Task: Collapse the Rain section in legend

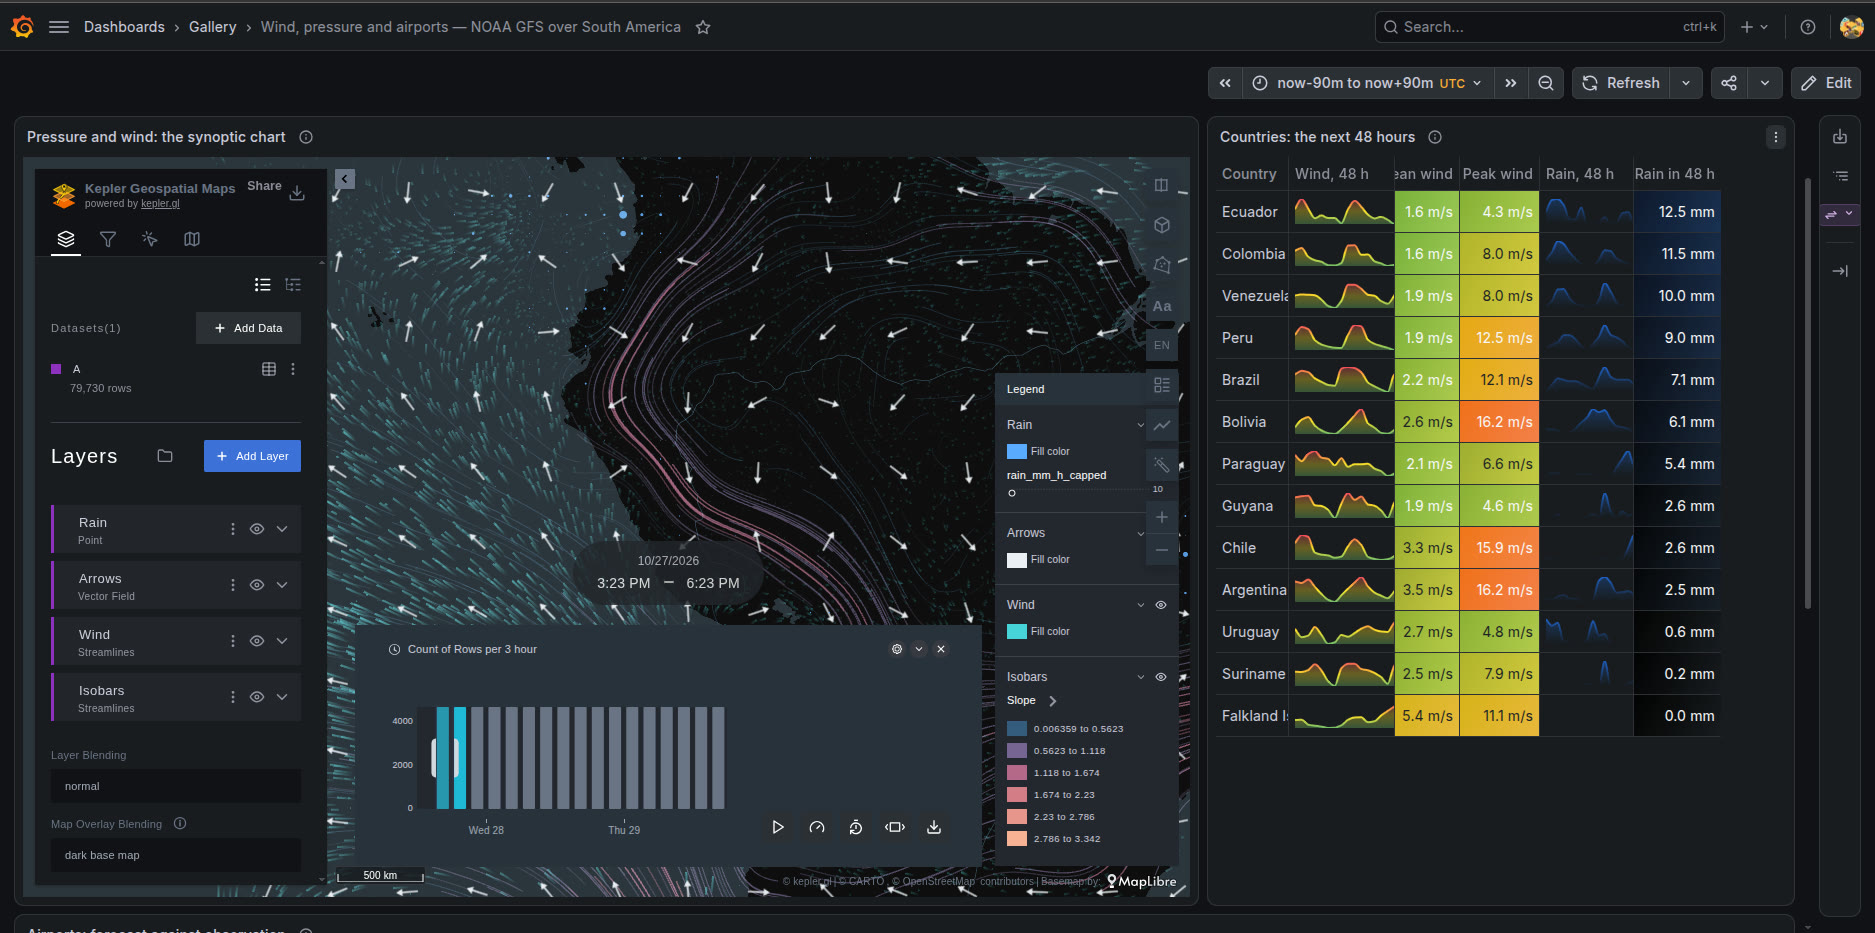Action: pyautogui.click(x=1141, y=425)
